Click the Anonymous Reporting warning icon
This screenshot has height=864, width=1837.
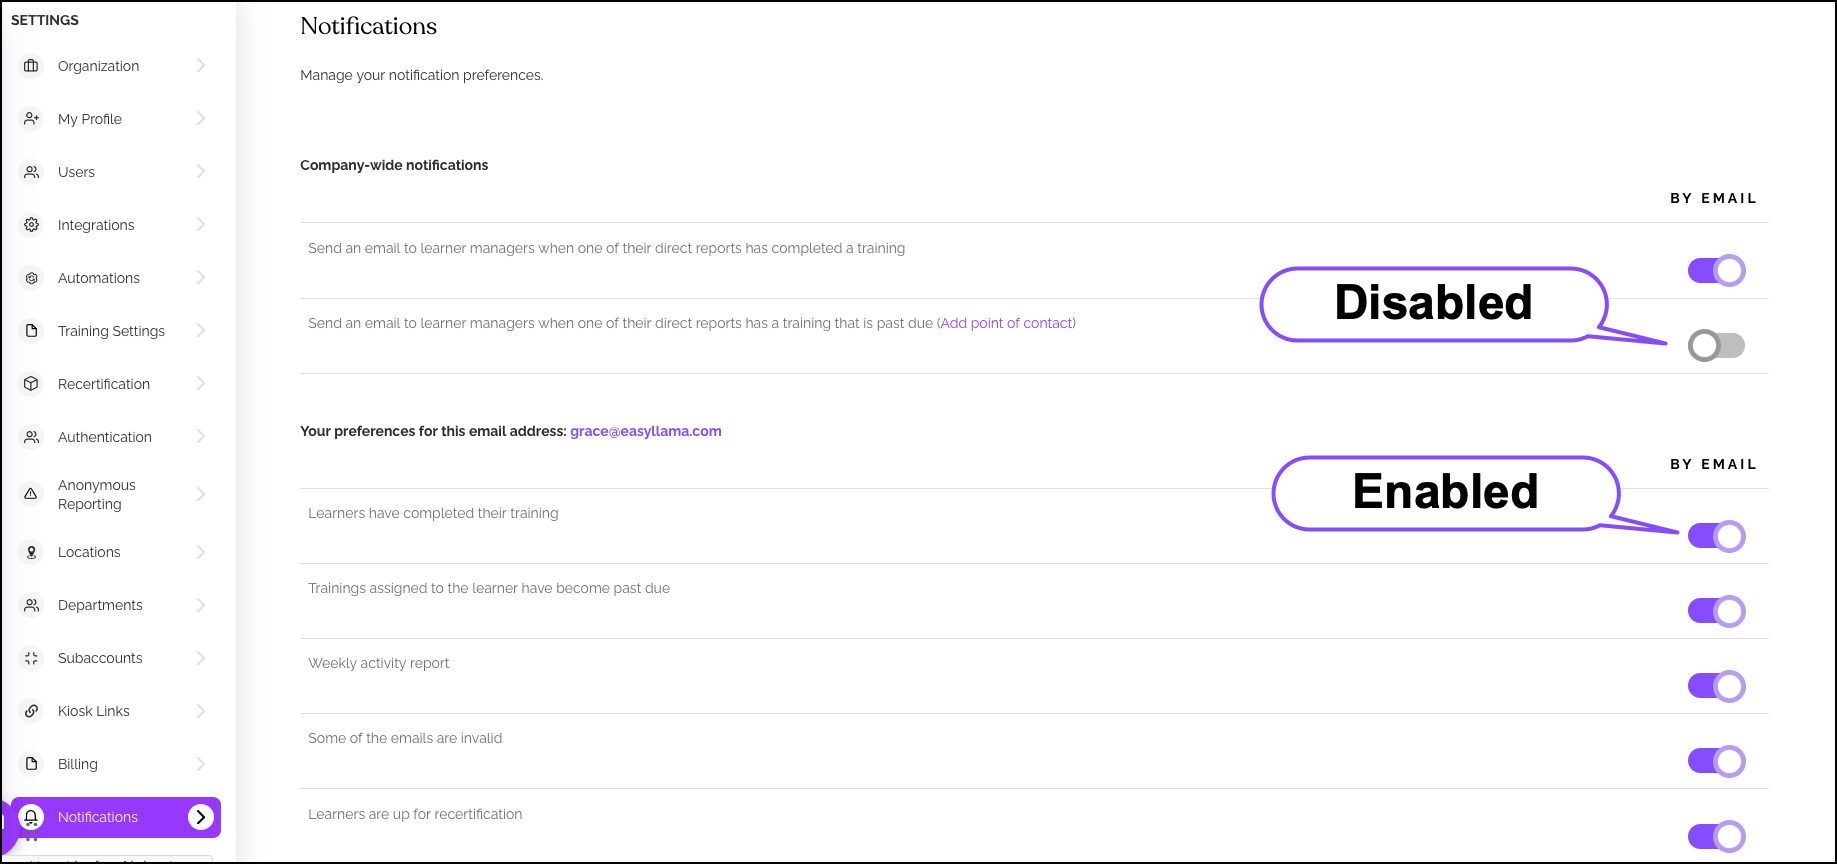coord(32,494)
